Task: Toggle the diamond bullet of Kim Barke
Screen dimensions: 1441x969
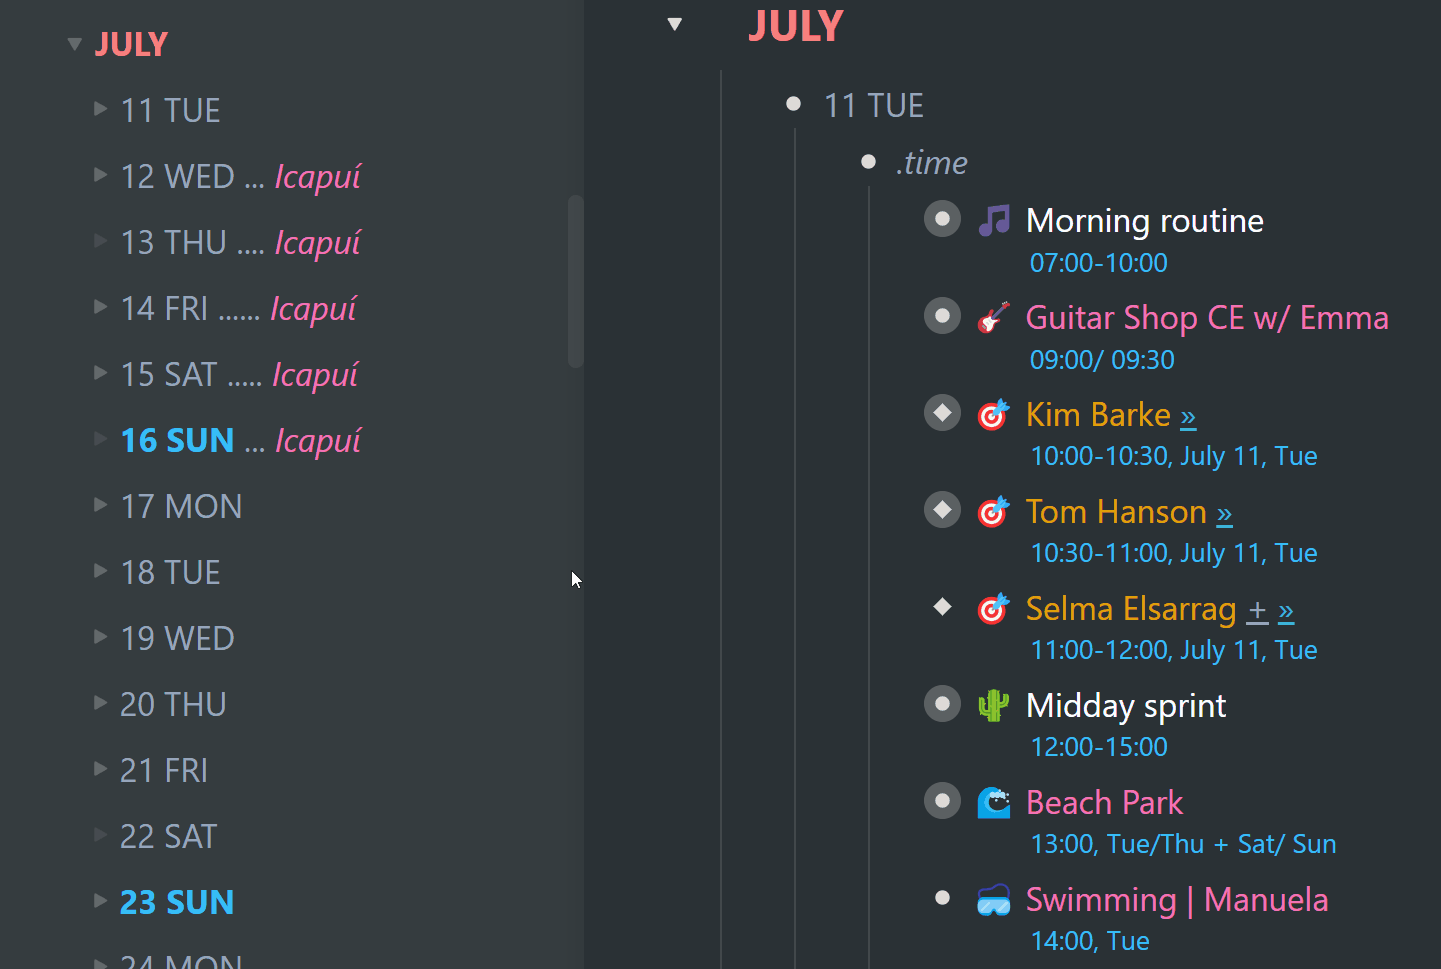Action: pyautogui.click(x=942, y=413)
